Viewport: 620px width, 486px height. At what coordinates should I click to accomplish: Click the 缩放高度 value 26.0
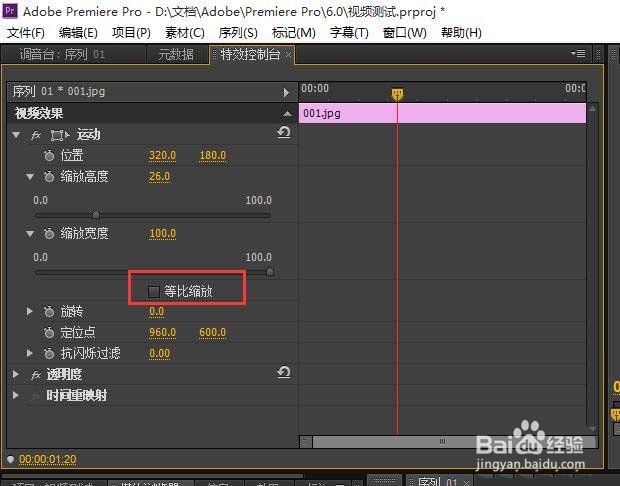coord(159,176)
